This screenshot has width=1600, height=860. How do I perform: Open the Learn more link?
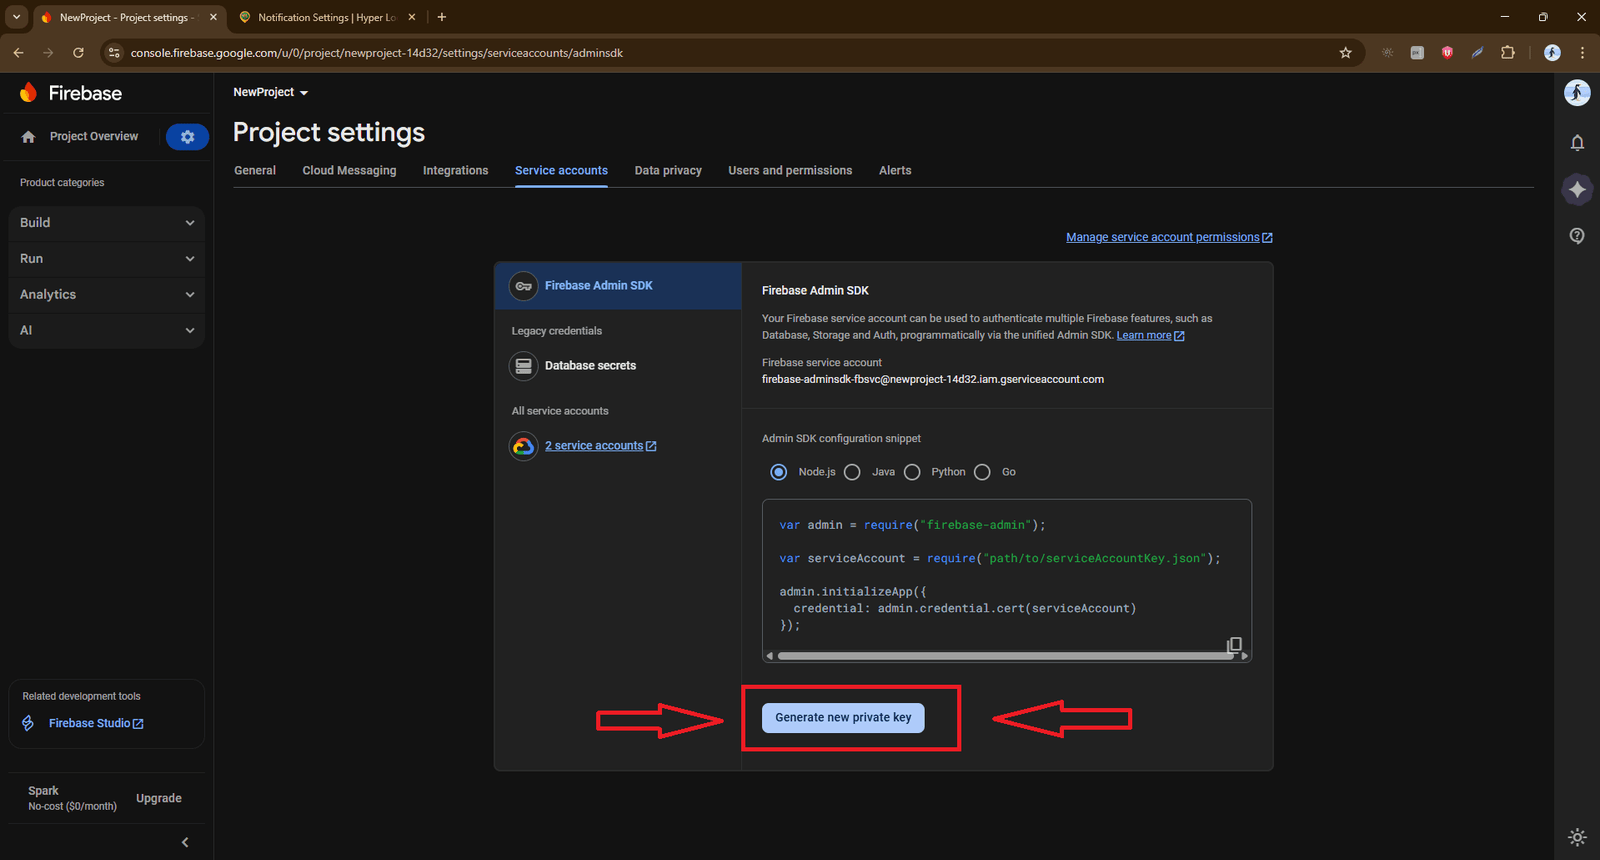1150,336
